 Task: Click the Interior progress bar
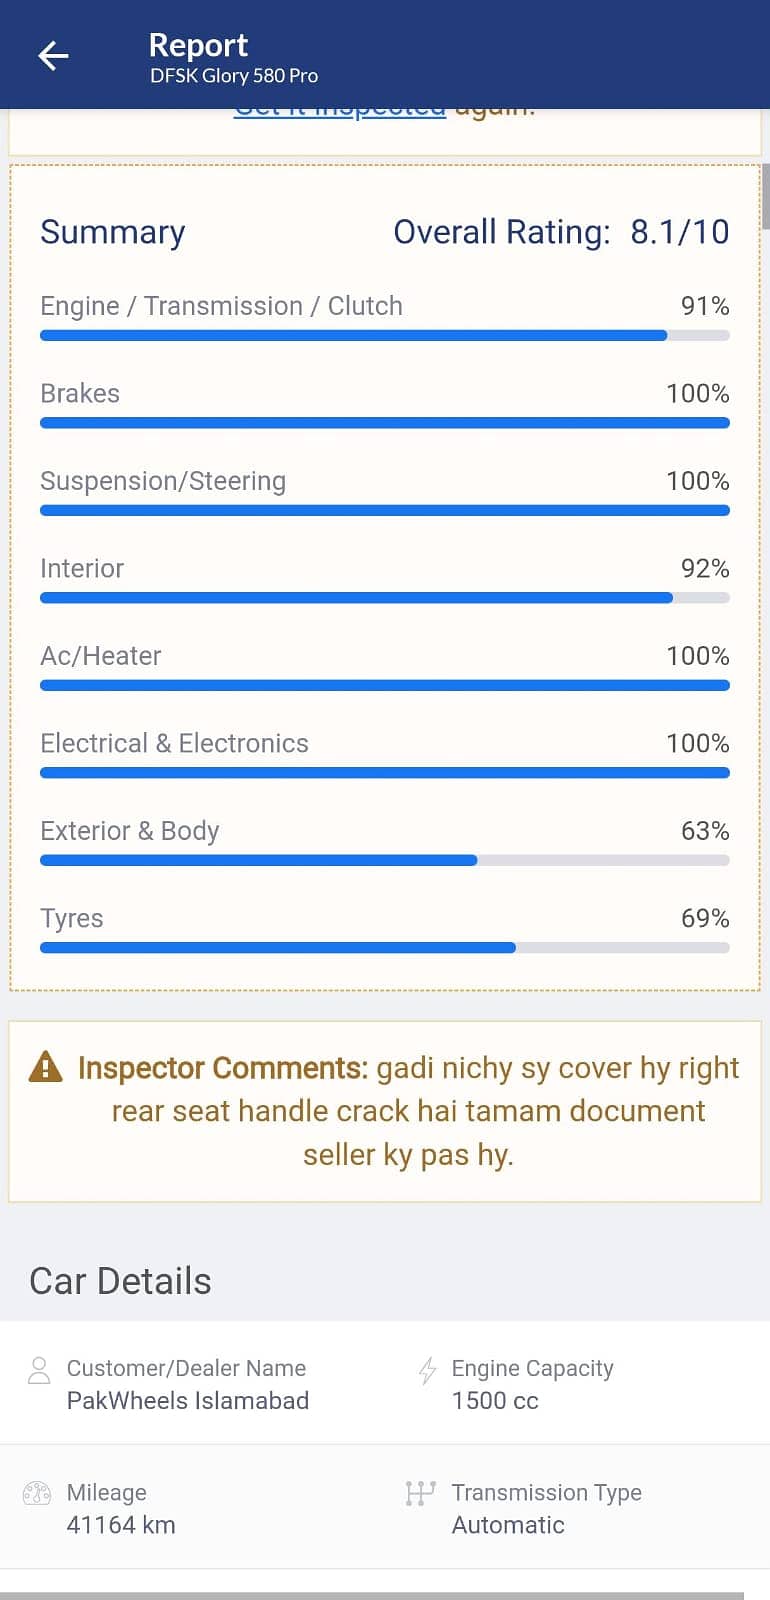tap(385, 598)
